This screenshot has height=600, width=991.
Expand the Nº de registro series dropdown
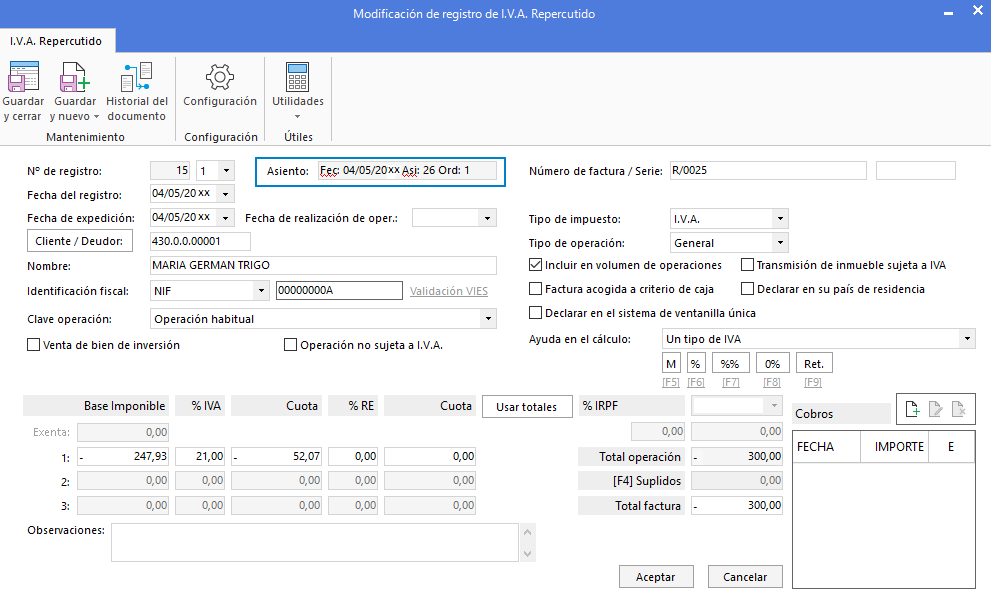click(x=226, y=171)
